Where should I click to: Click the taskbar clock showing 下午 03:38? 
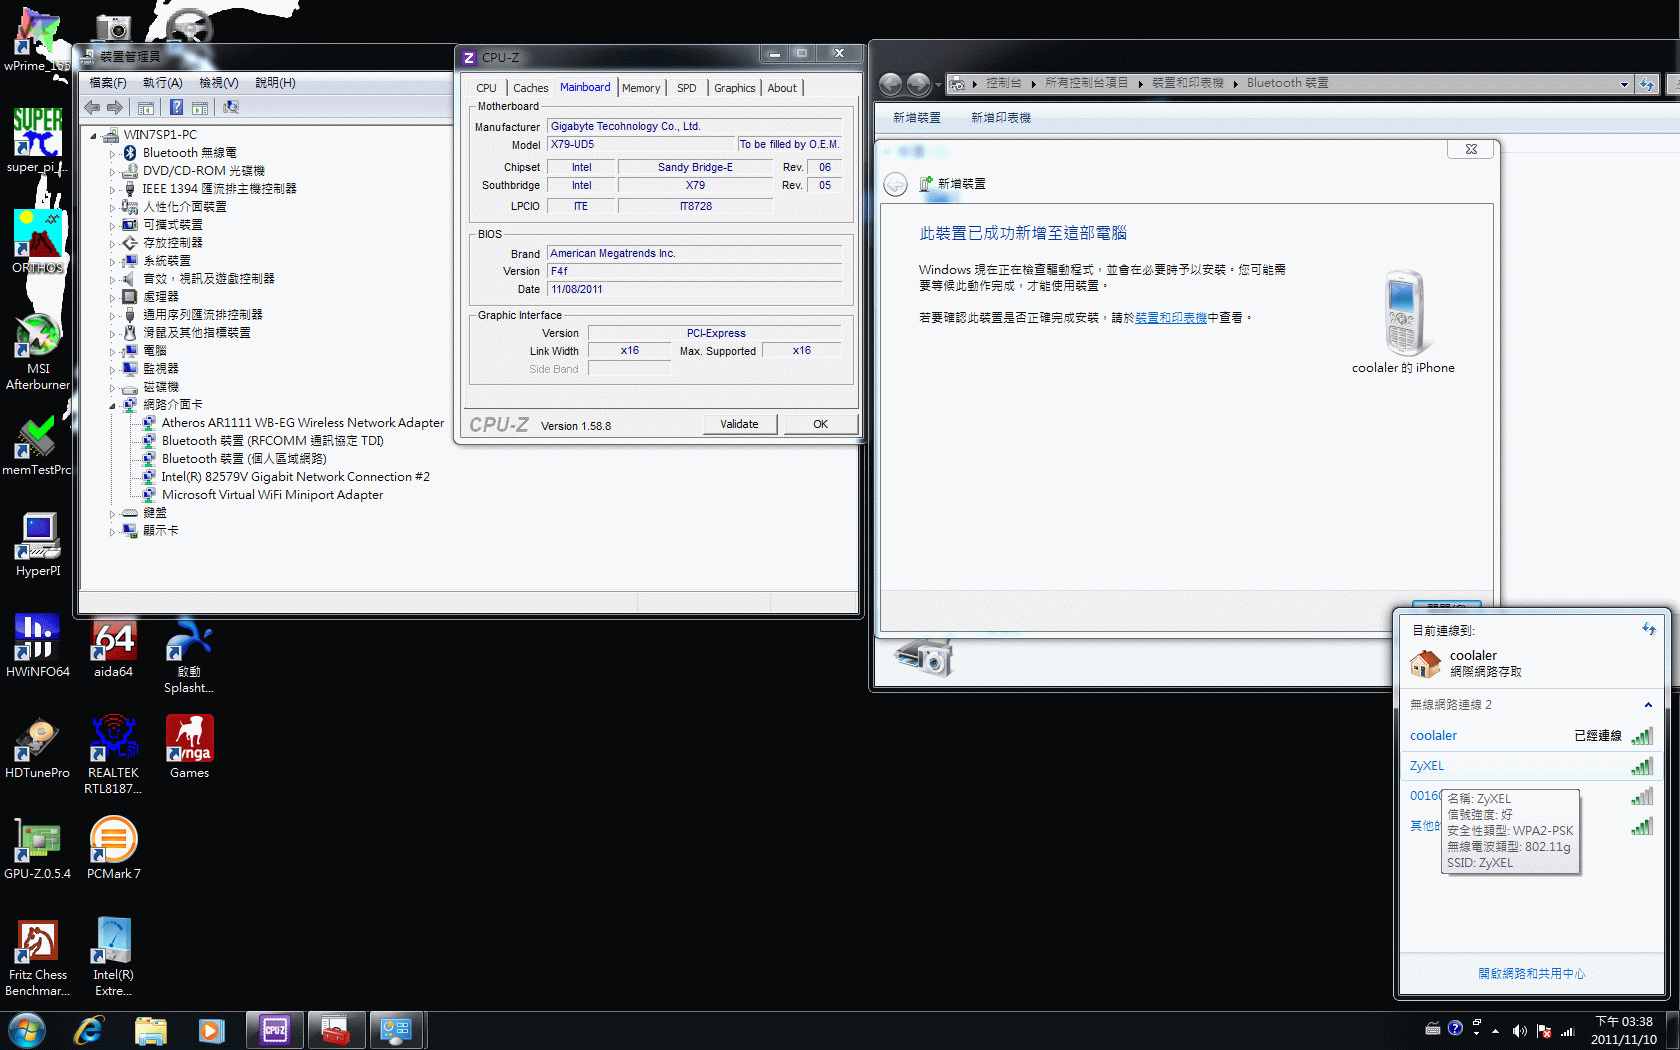pos(1623,1030)
